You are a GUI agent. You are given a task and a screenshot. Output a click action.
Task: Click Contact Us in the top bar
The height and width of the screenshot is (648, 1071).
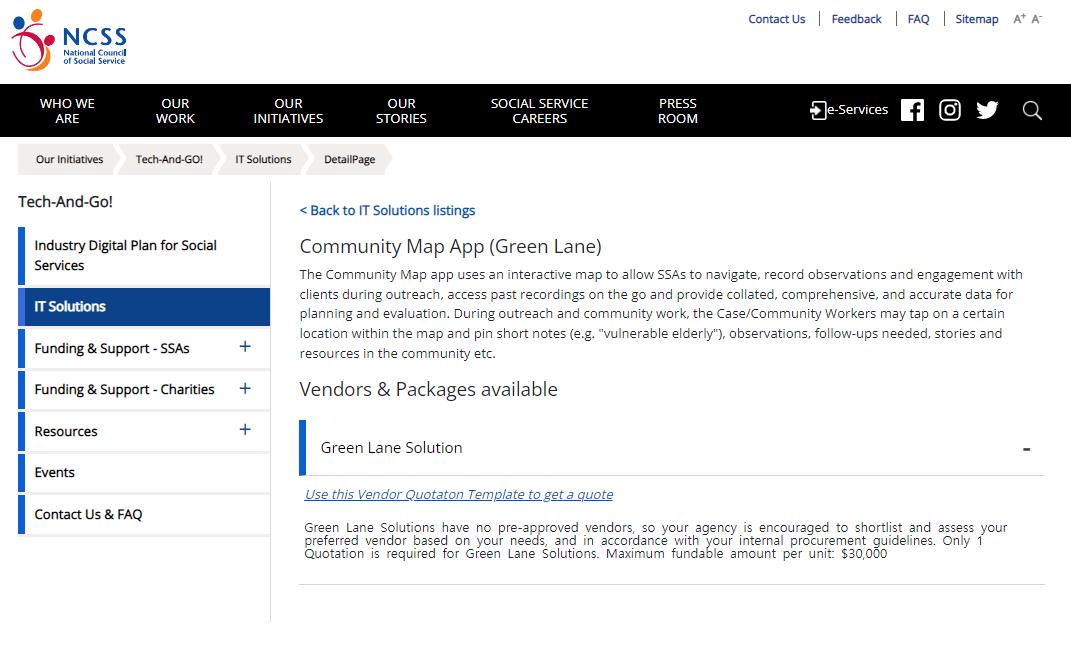(777, 19)
